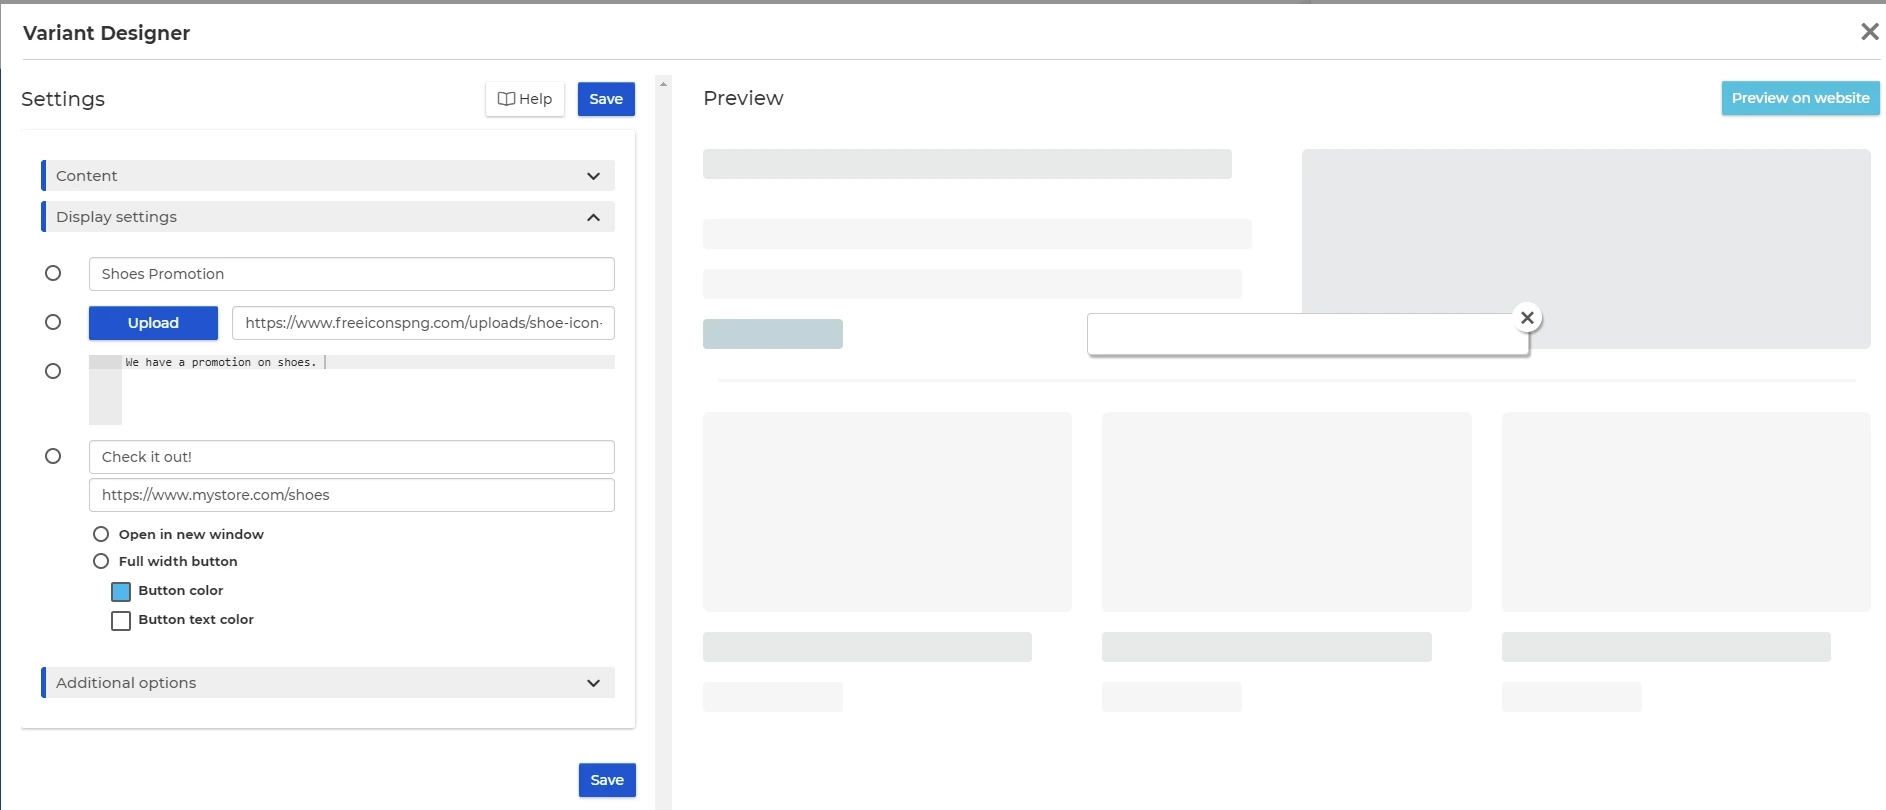Toggle the Check it out! button radio

(53, 456)
